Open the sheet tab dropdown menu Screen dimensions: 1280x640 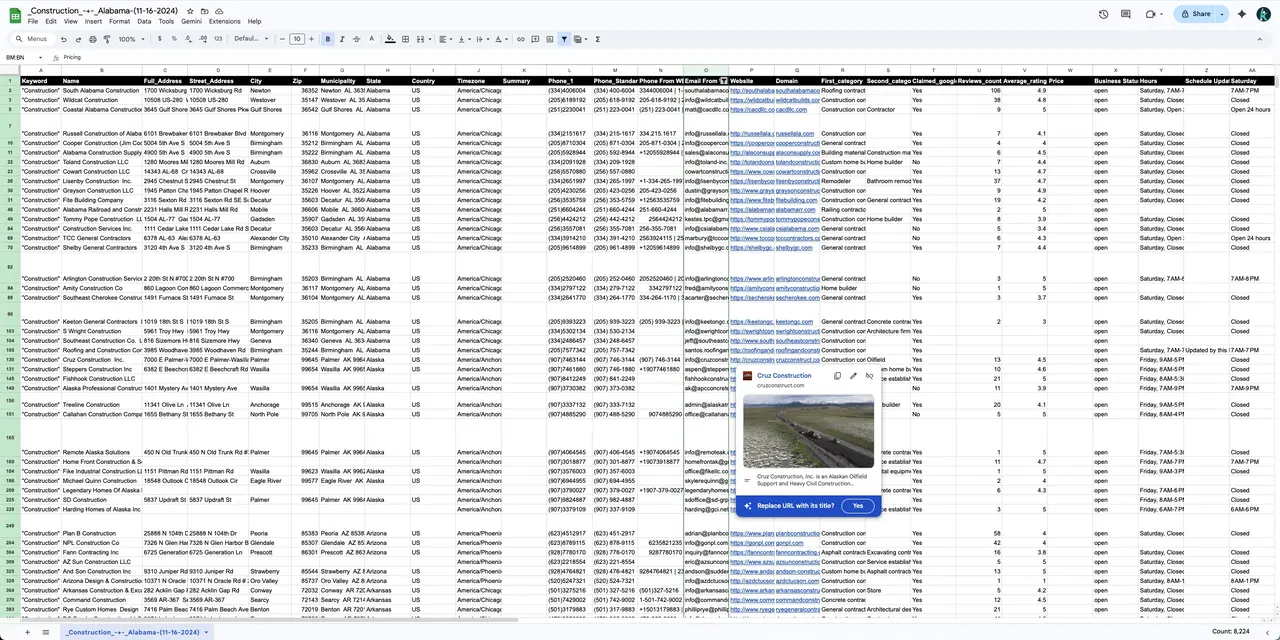coord(206,632)
